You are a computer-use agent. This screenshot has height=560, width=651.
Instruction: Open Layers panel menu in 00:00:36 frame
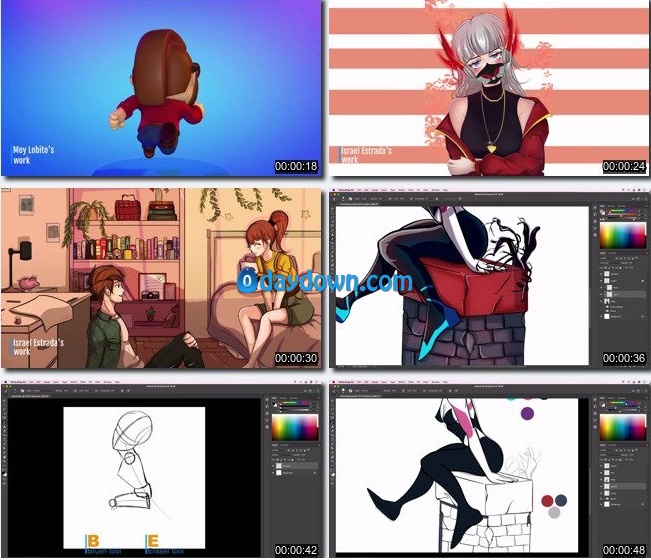(x=647, y=253)
